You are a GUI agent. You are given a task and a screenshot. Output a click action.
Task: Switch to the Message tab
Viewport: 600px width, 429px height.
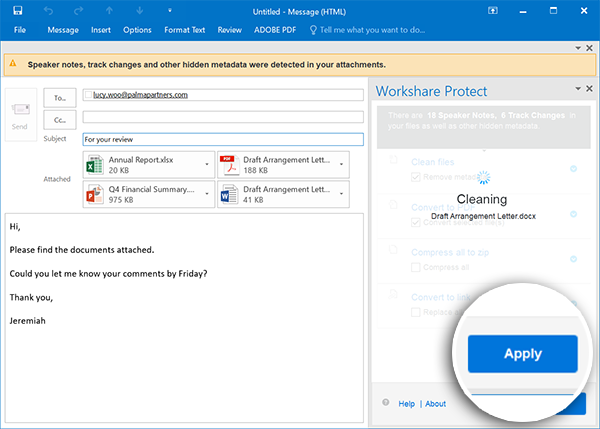pyautogui.click(x=63, y=30)
